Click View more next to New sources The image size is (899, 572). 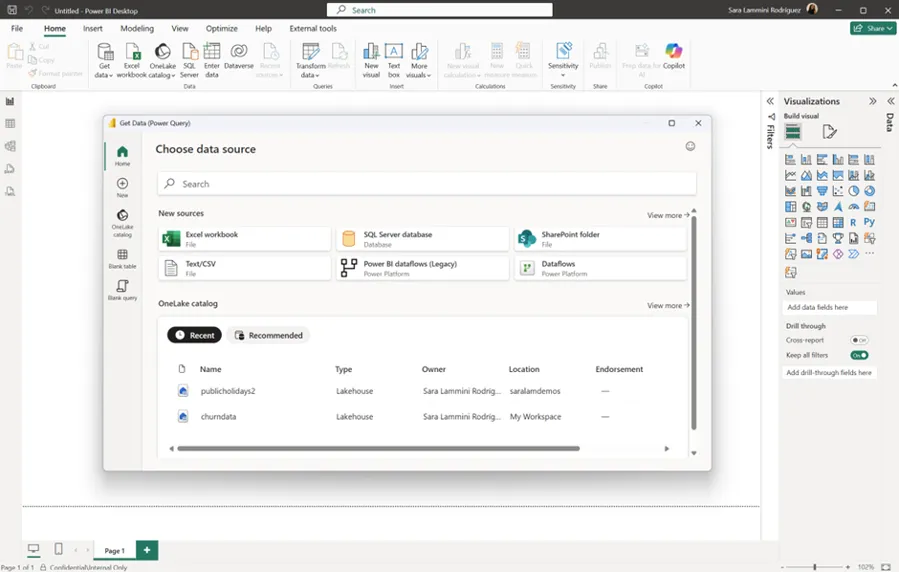(668, 216)
